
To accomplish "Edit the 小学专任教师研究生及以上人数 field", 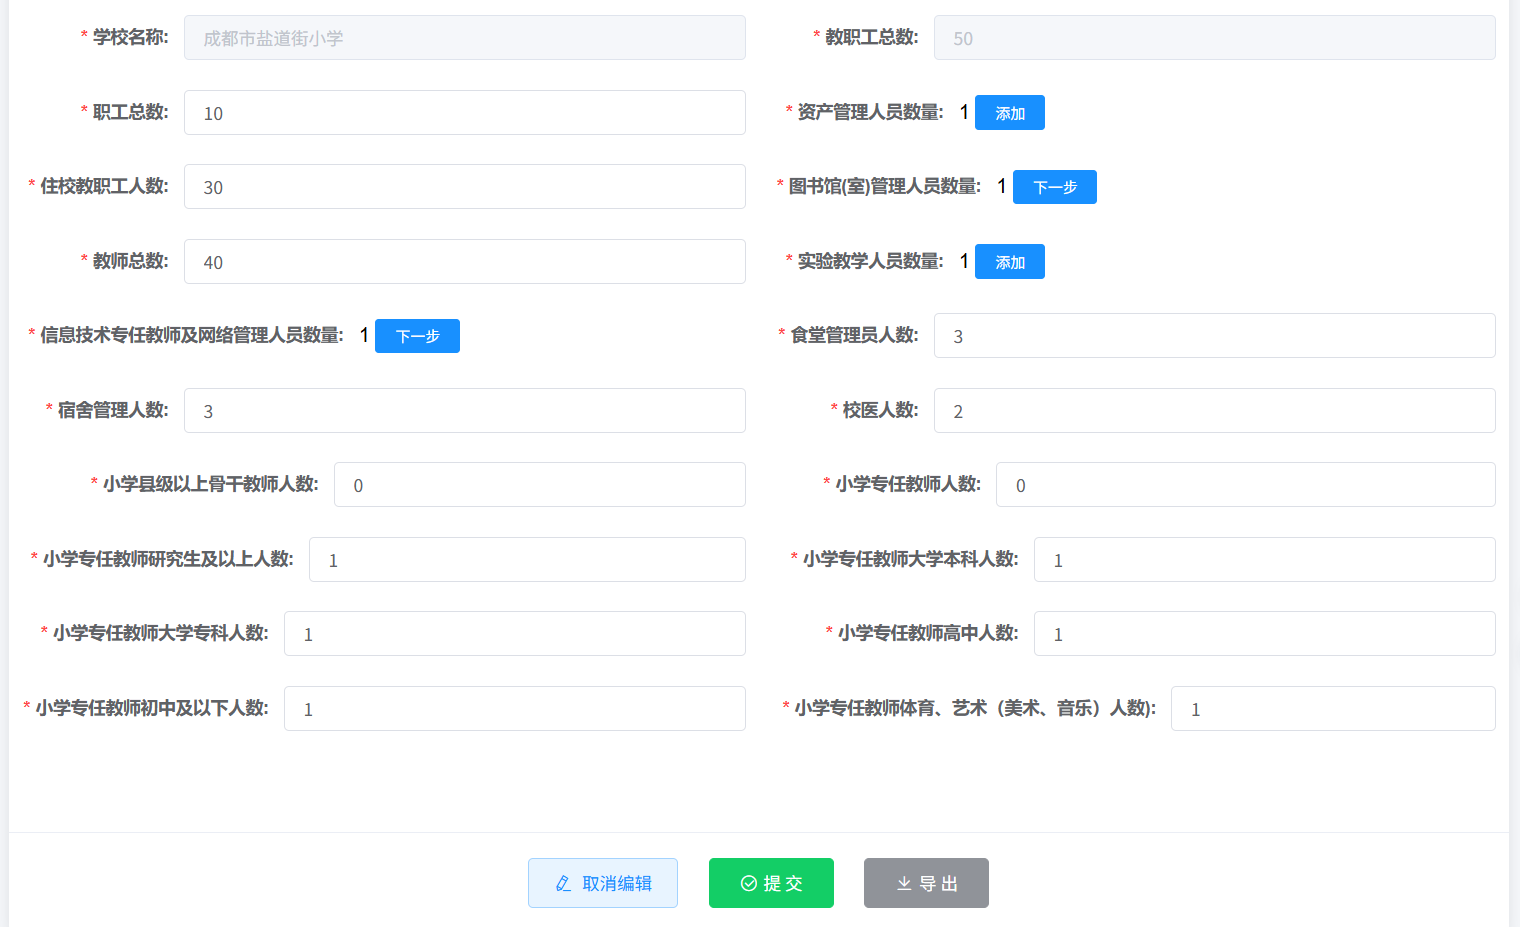I will click(x=527, y=560).
